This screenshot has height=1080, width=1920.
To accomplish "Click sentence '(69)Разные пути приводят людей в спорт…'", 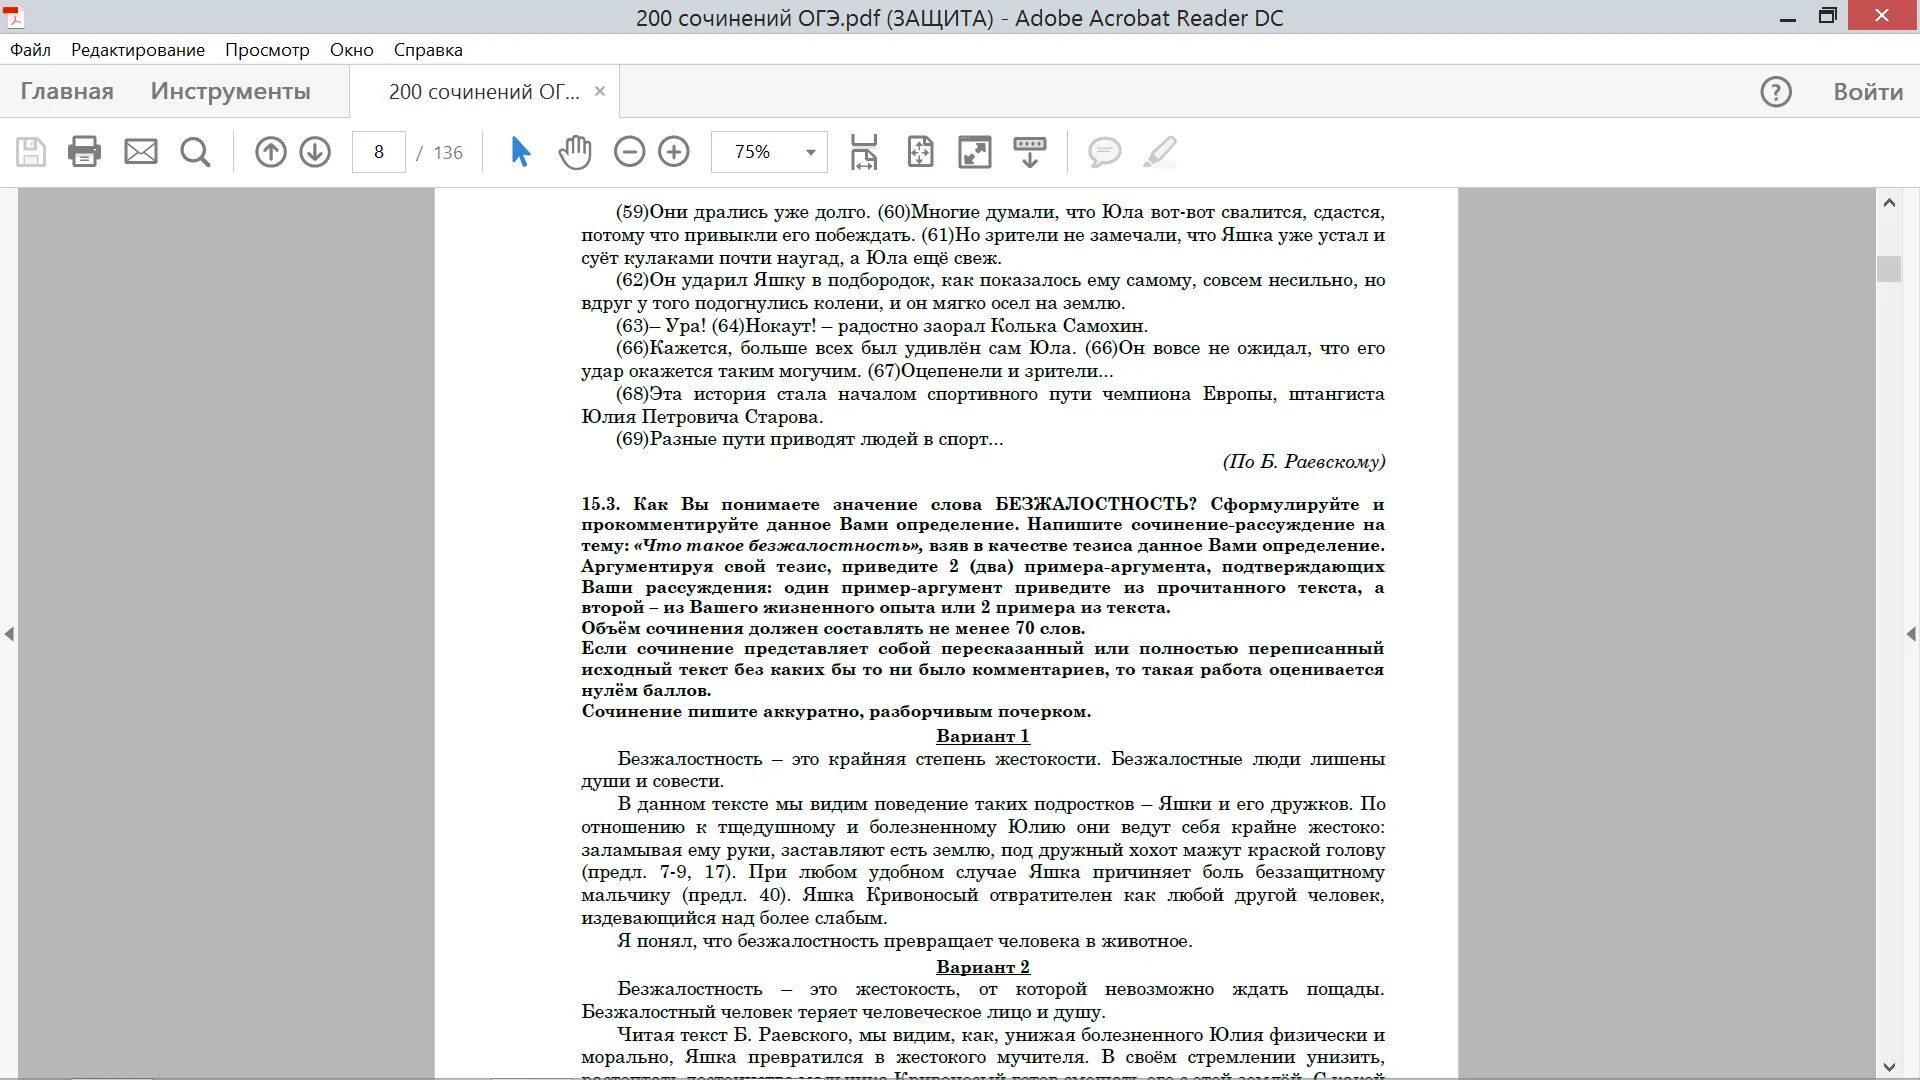I will pos(809,439).
